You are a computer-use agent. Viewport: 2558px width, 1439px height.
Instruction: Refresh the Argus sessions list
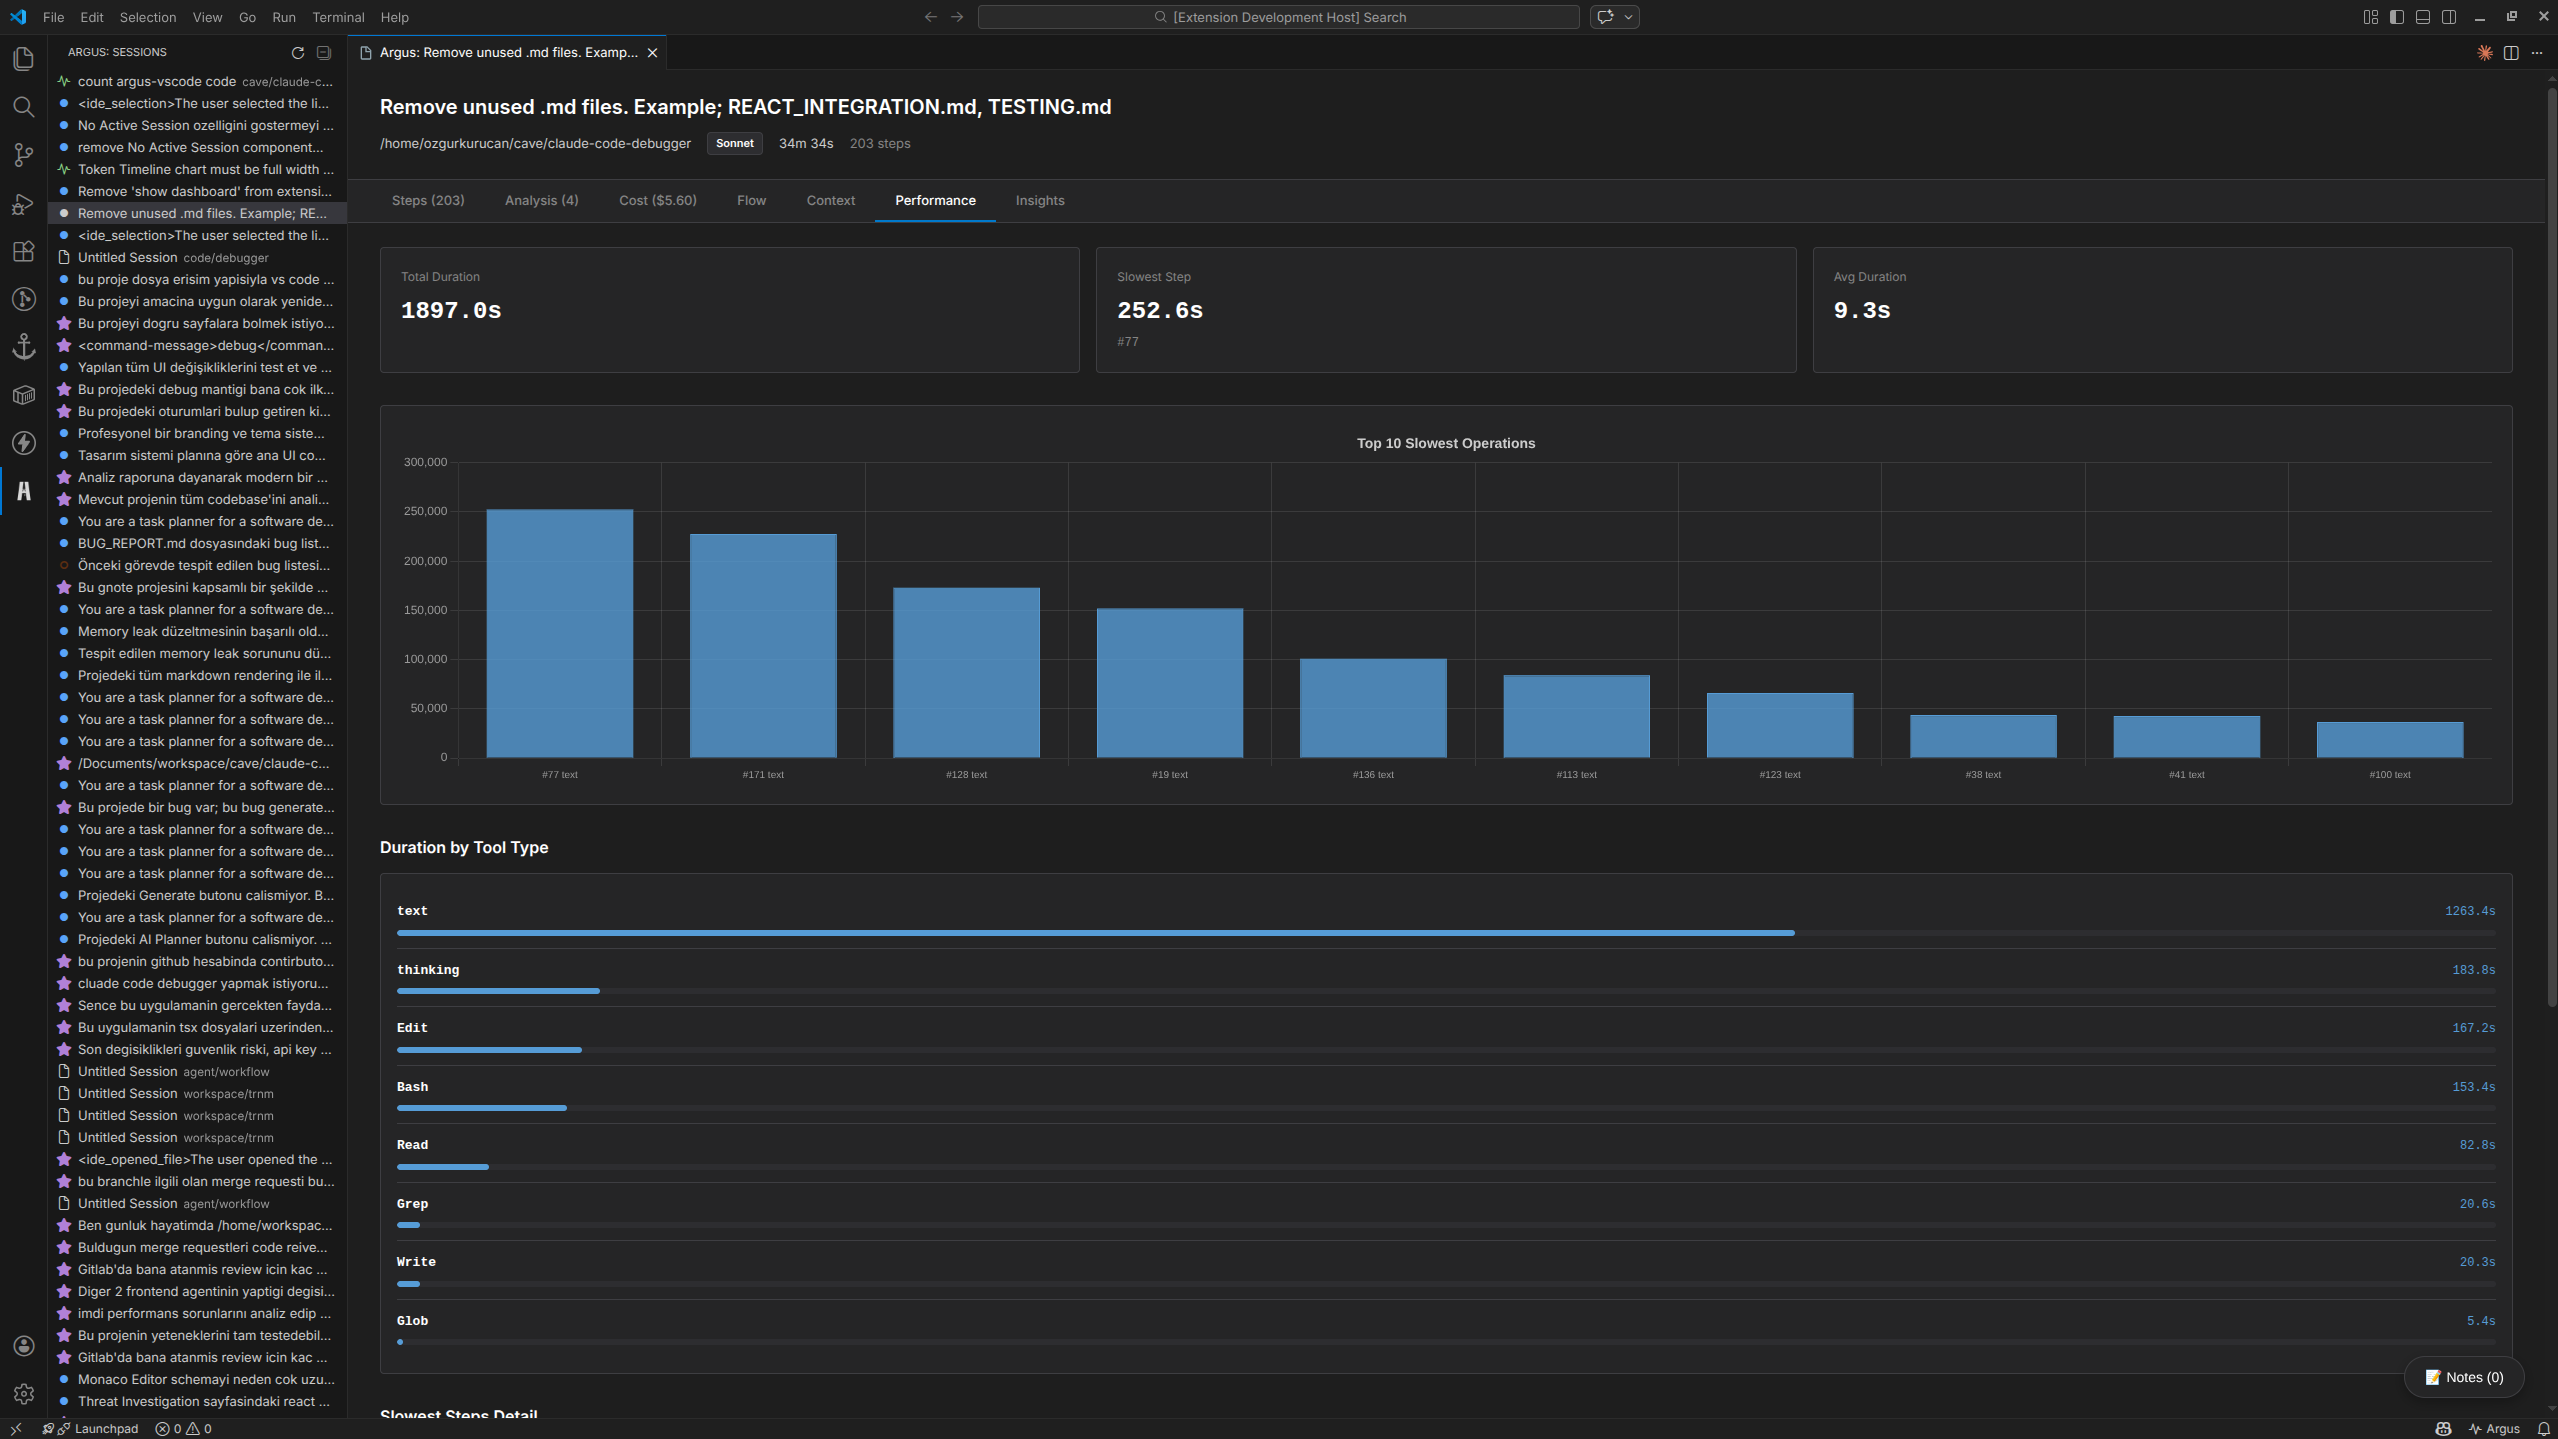click(297, 52)
